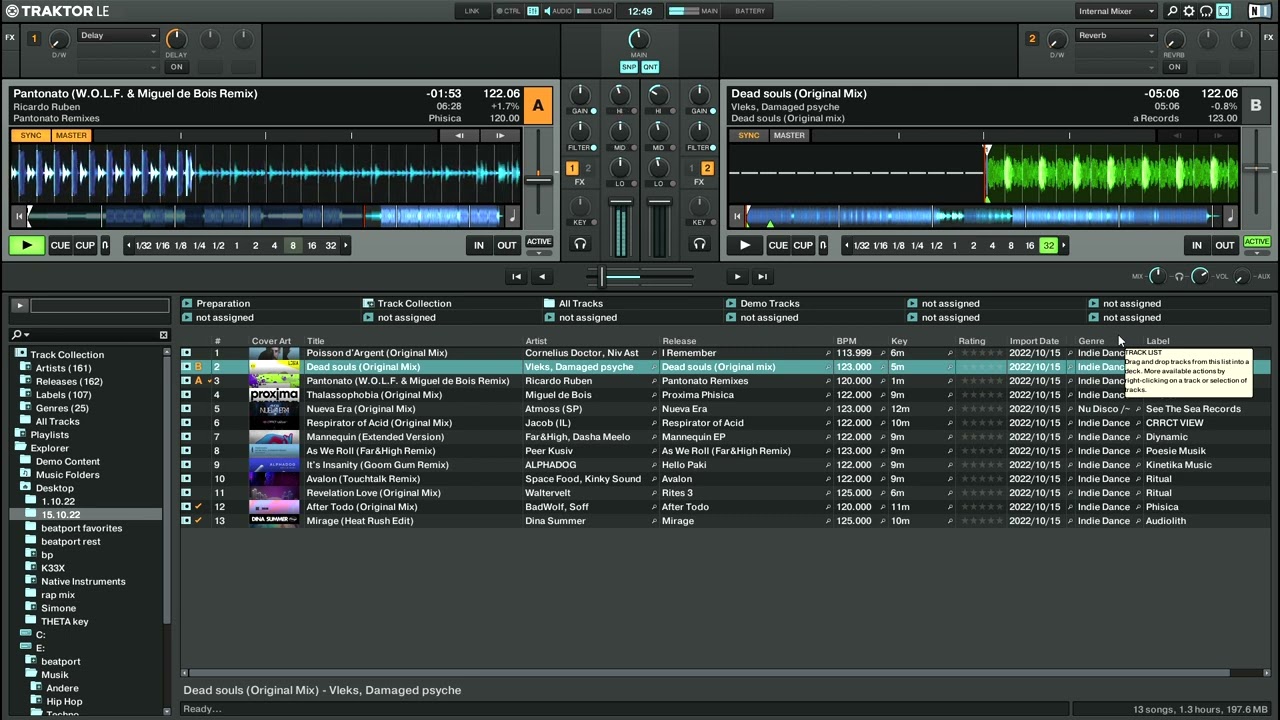Open the Reverb effect dropdown

click(1116, 36)
